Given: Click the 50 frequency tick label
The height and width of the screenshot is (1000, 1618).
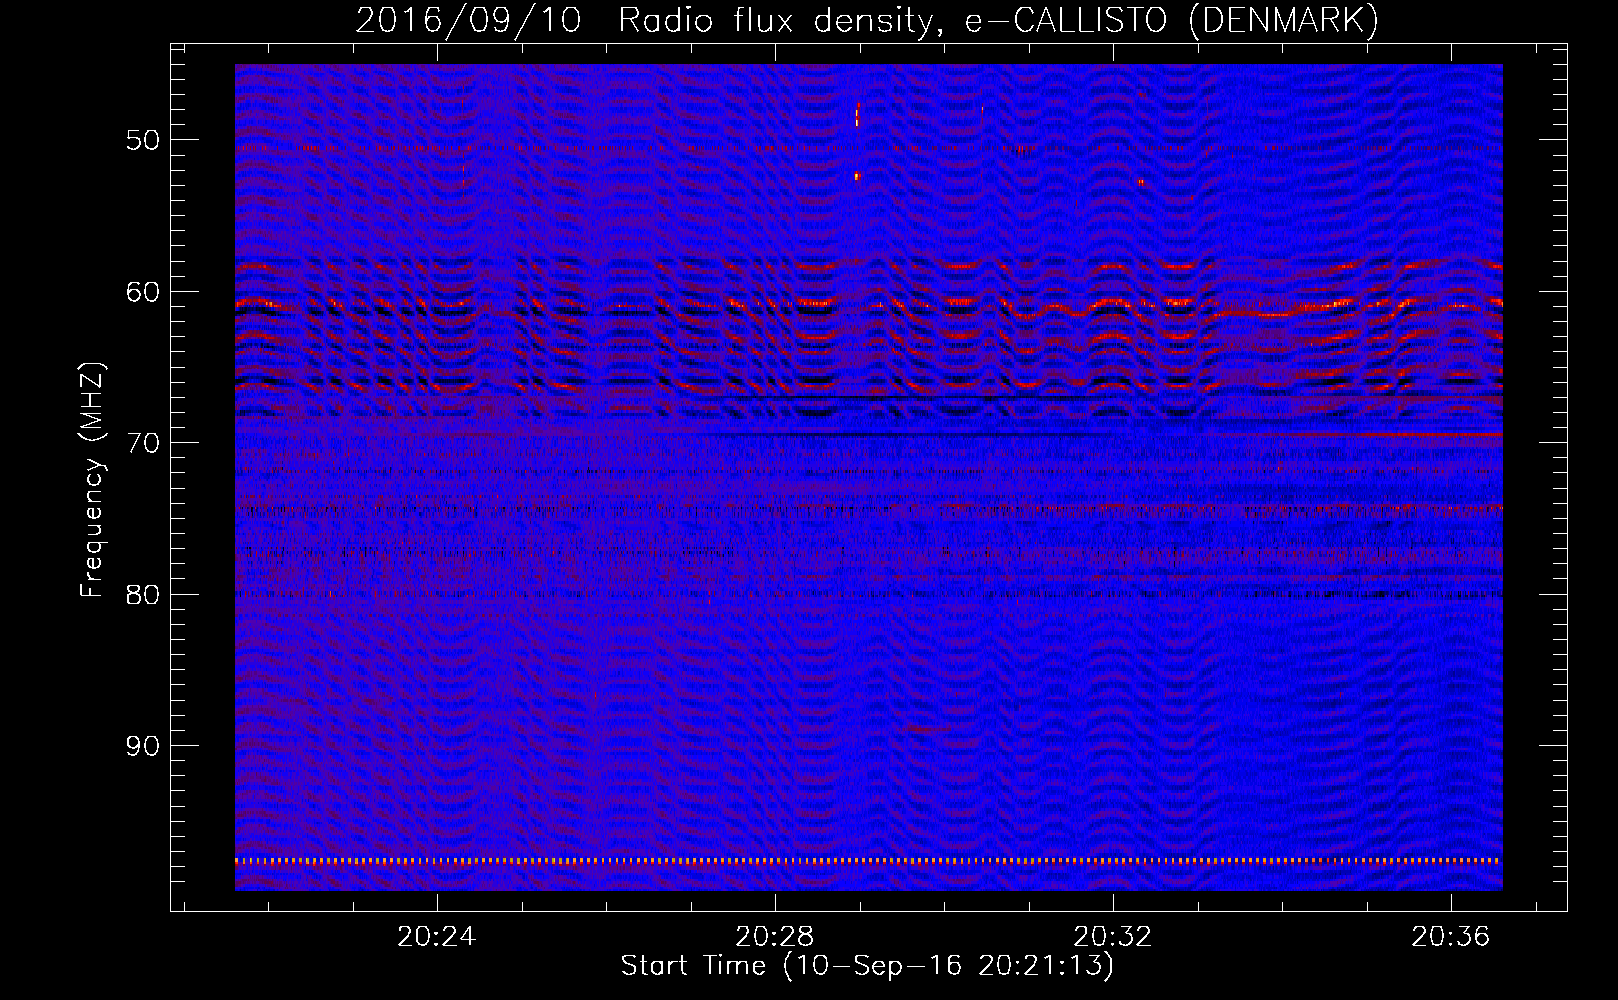Looking at the screenshot, I should 143,140.
